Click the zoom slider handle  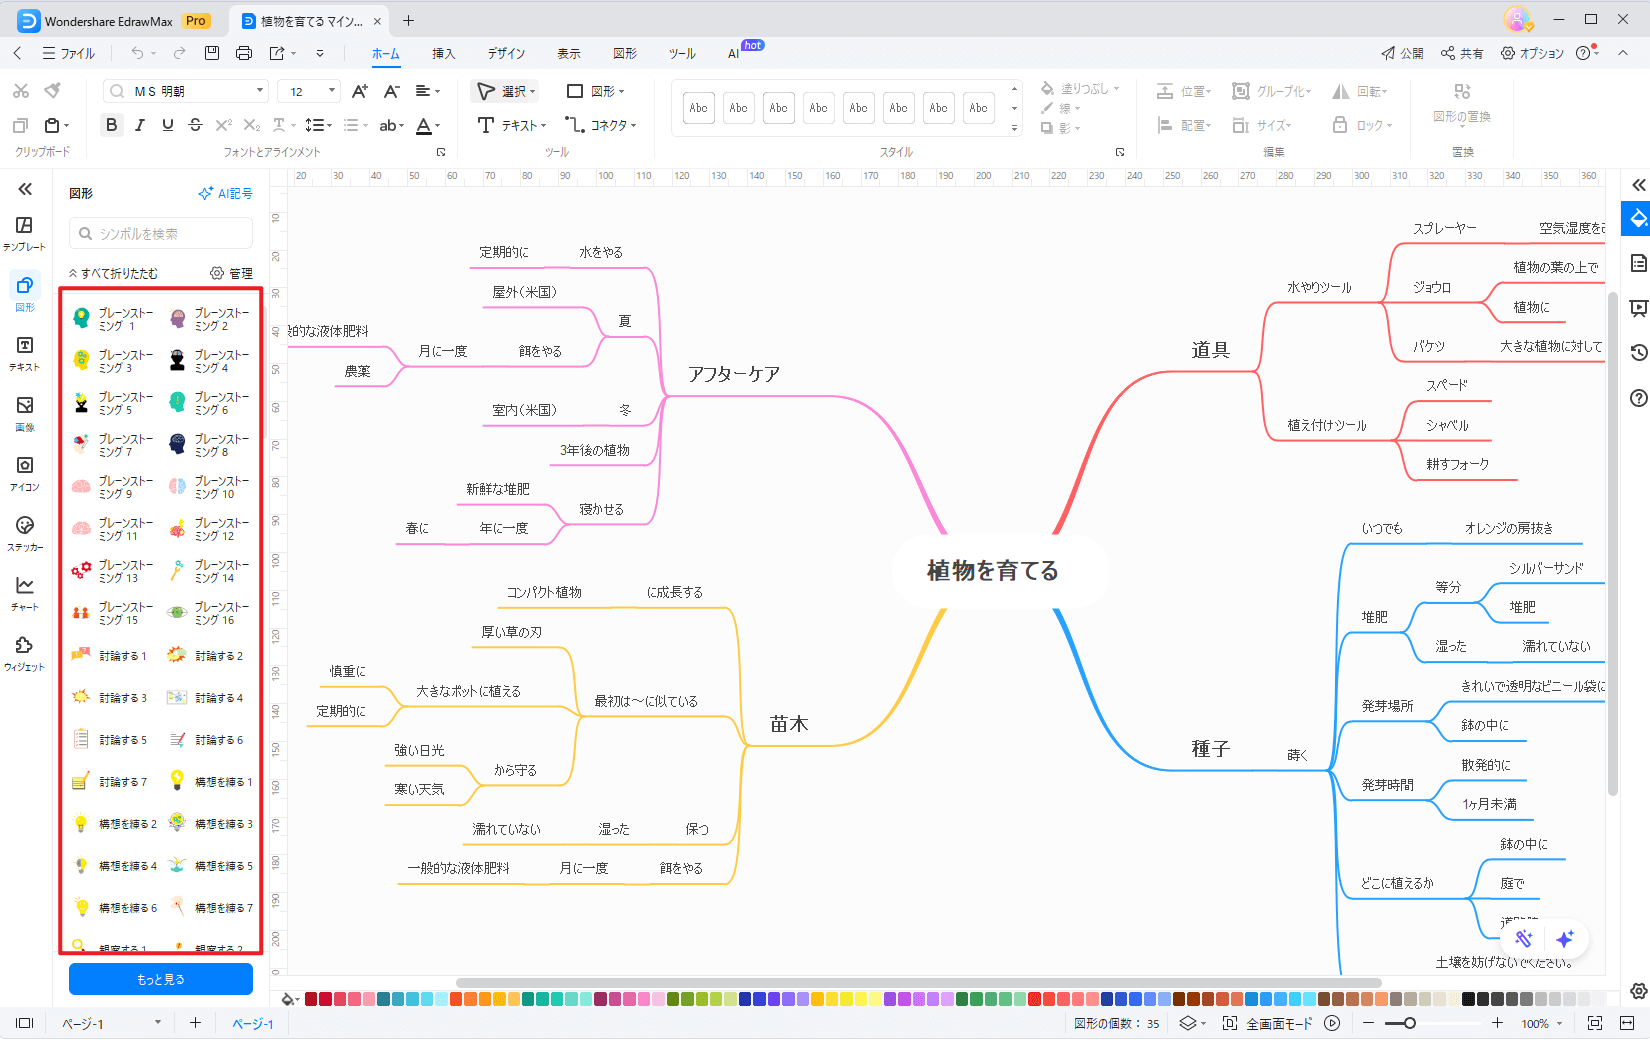(x=1410, y=1023)
